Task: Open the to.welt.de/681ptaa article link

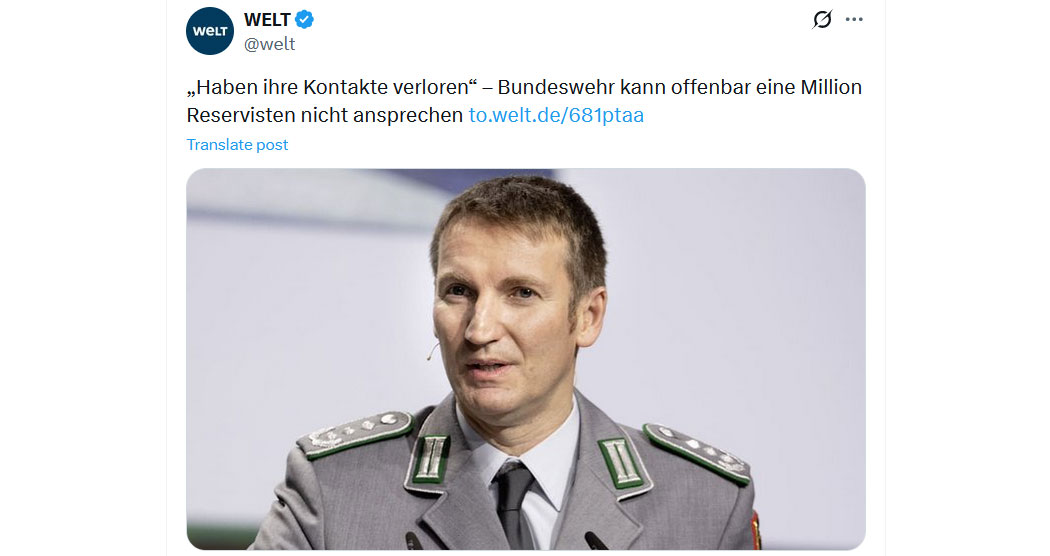Action: pyautogui.click(x=556, y=115)
